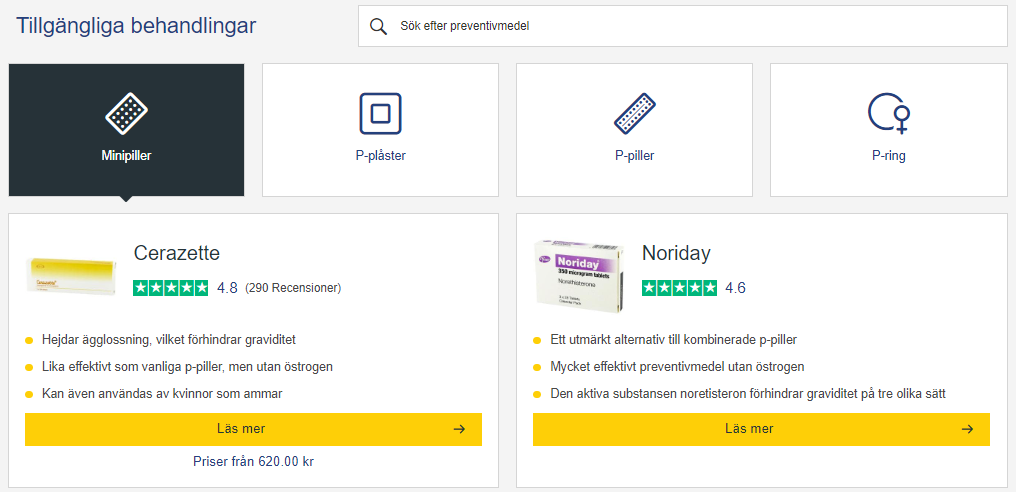Click the Noriday package image
This screenshot has height=492, width=1016.
coord(580,272)
